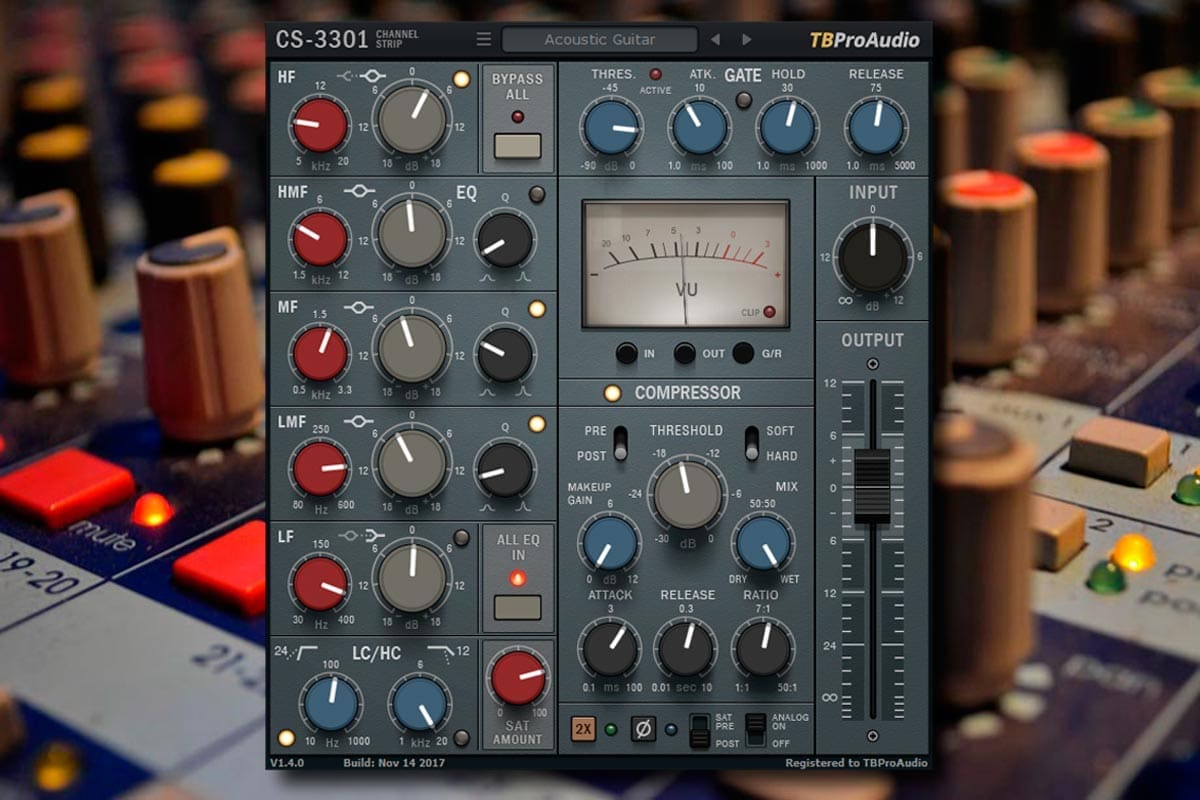
Task: Click the gate HOLD knob
Action: 788,126
